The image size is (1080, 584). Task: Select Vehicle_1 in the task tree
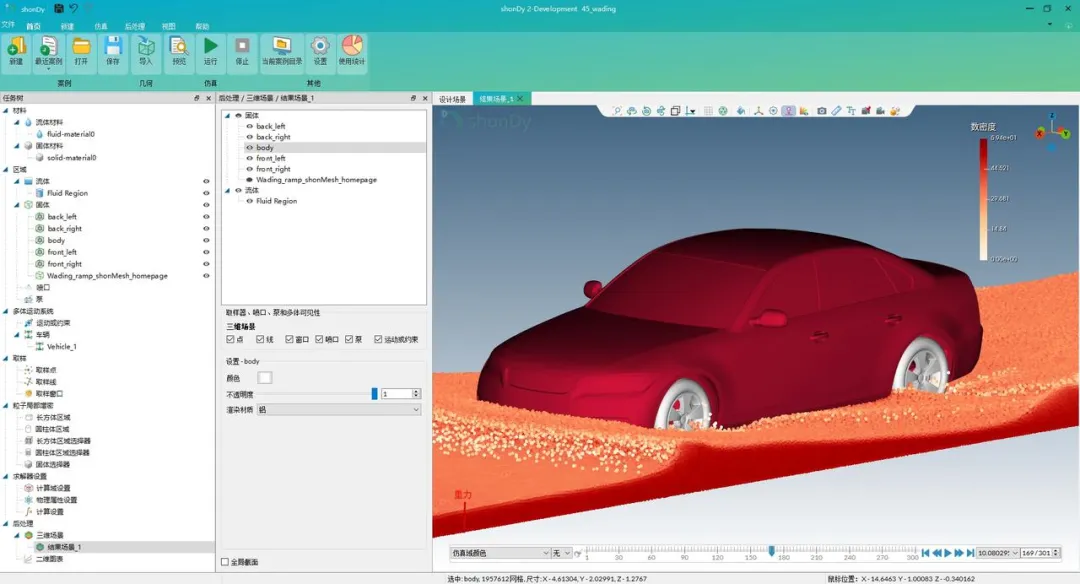[x=61, y=346]
